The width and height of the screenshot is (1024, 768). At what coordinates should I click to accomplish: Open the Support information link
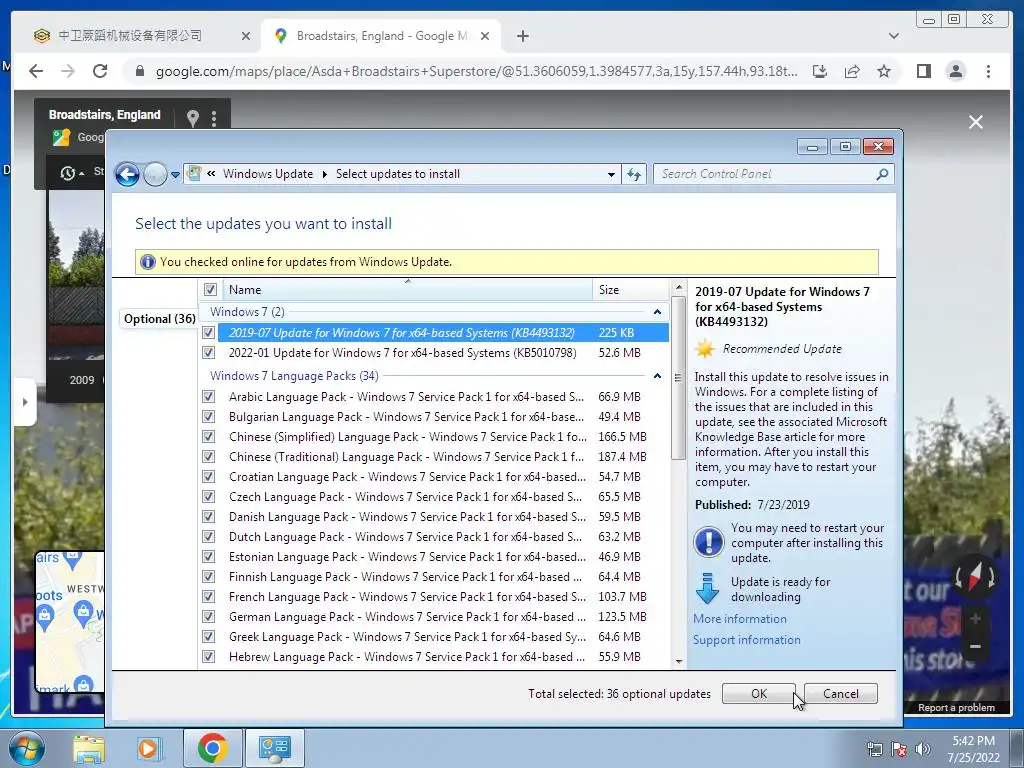746,640
